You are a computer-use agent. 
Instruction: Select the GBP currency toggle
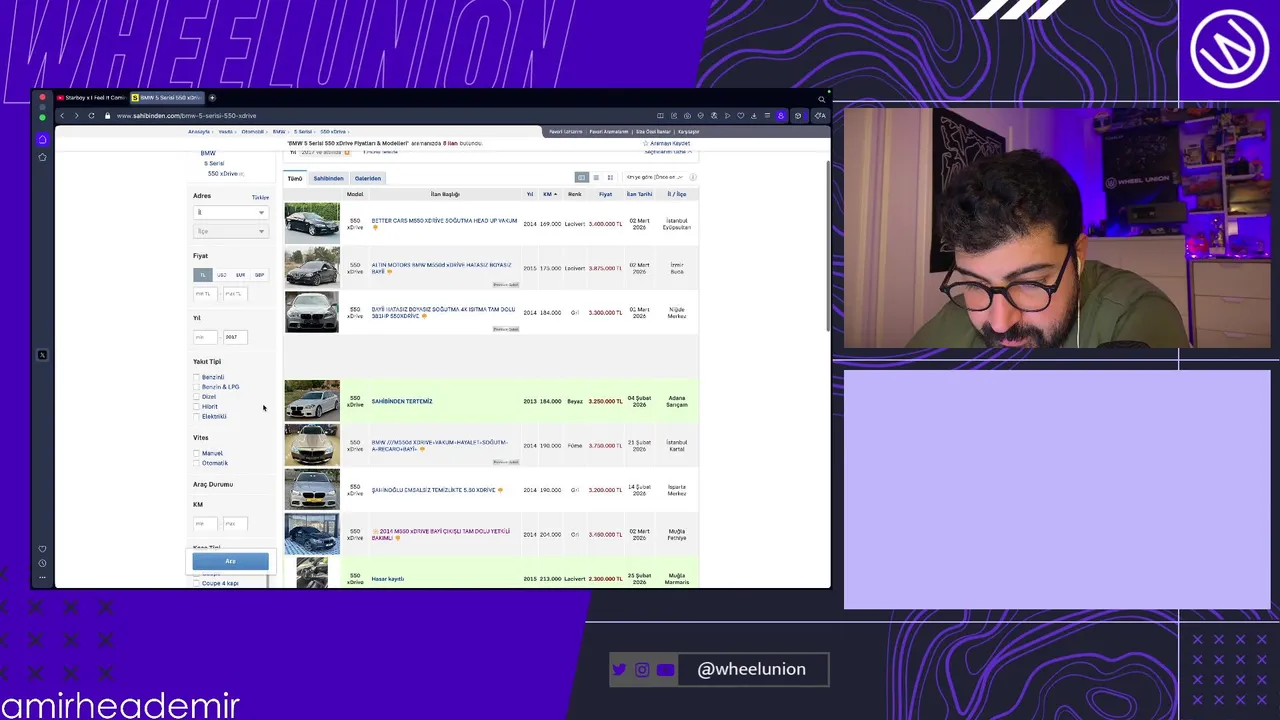[259, 275]
